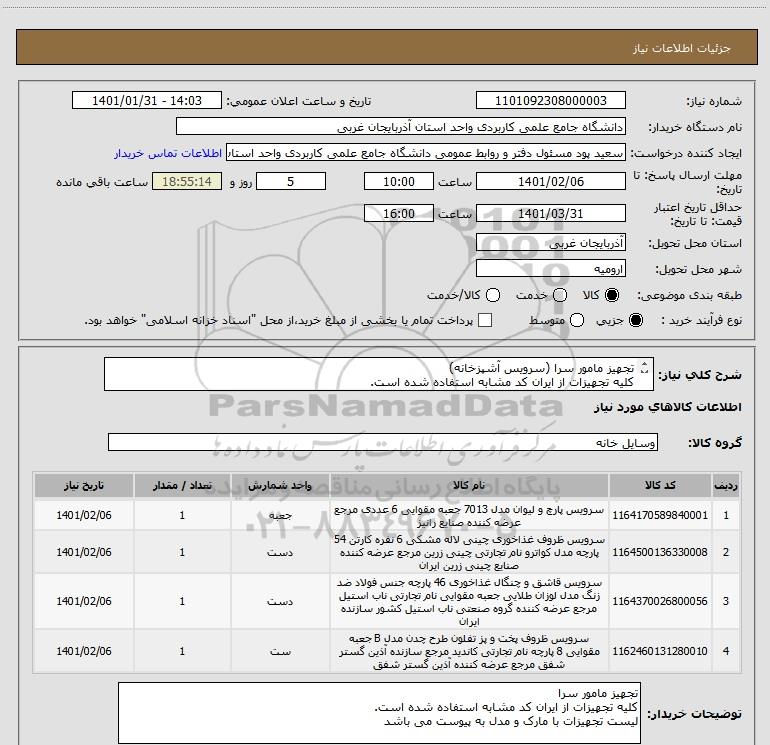Click the واحد شمارش column header

(280, 486)
